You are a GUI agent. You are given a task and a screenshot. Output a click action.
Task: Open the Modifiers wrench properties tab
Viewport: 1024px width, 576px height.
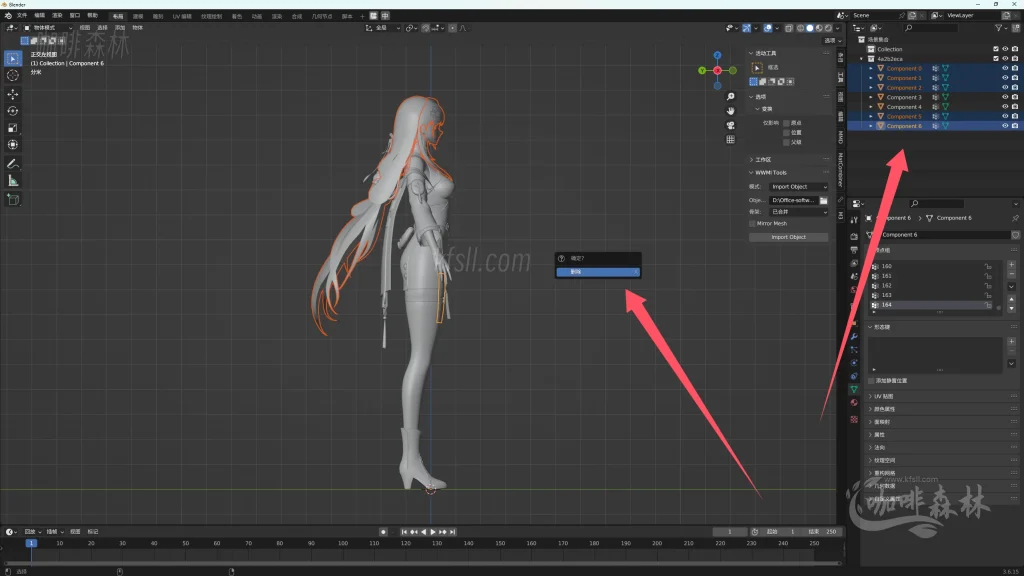(854, 336)
